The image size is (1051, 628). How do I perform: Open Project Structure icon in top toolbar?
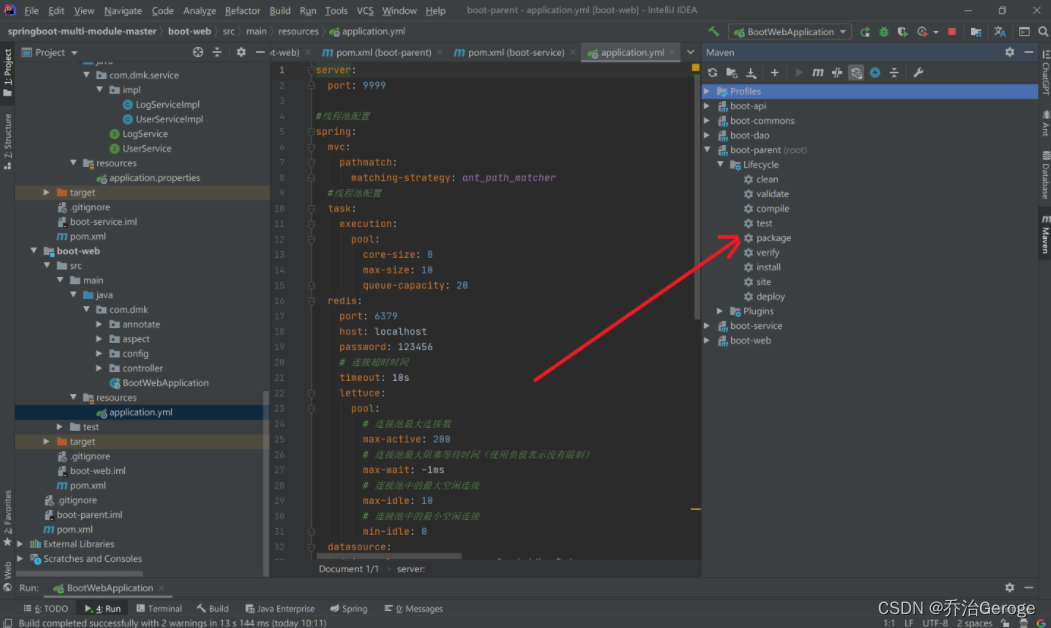(976, 32)
